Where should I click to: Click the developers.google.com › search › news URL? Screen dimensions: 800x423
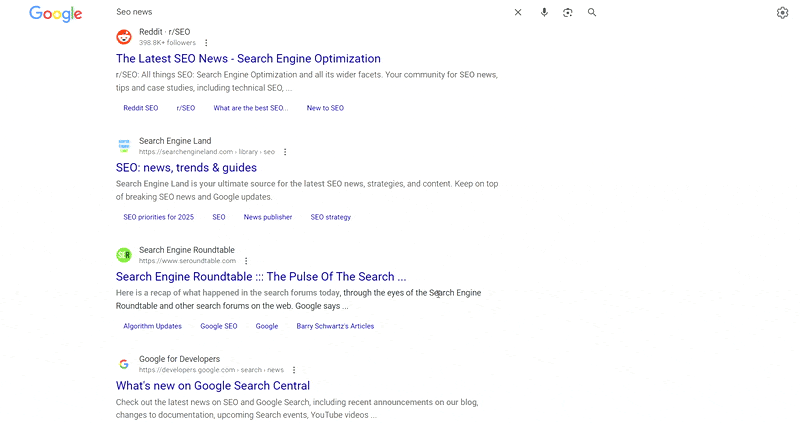tap(211, 370)
